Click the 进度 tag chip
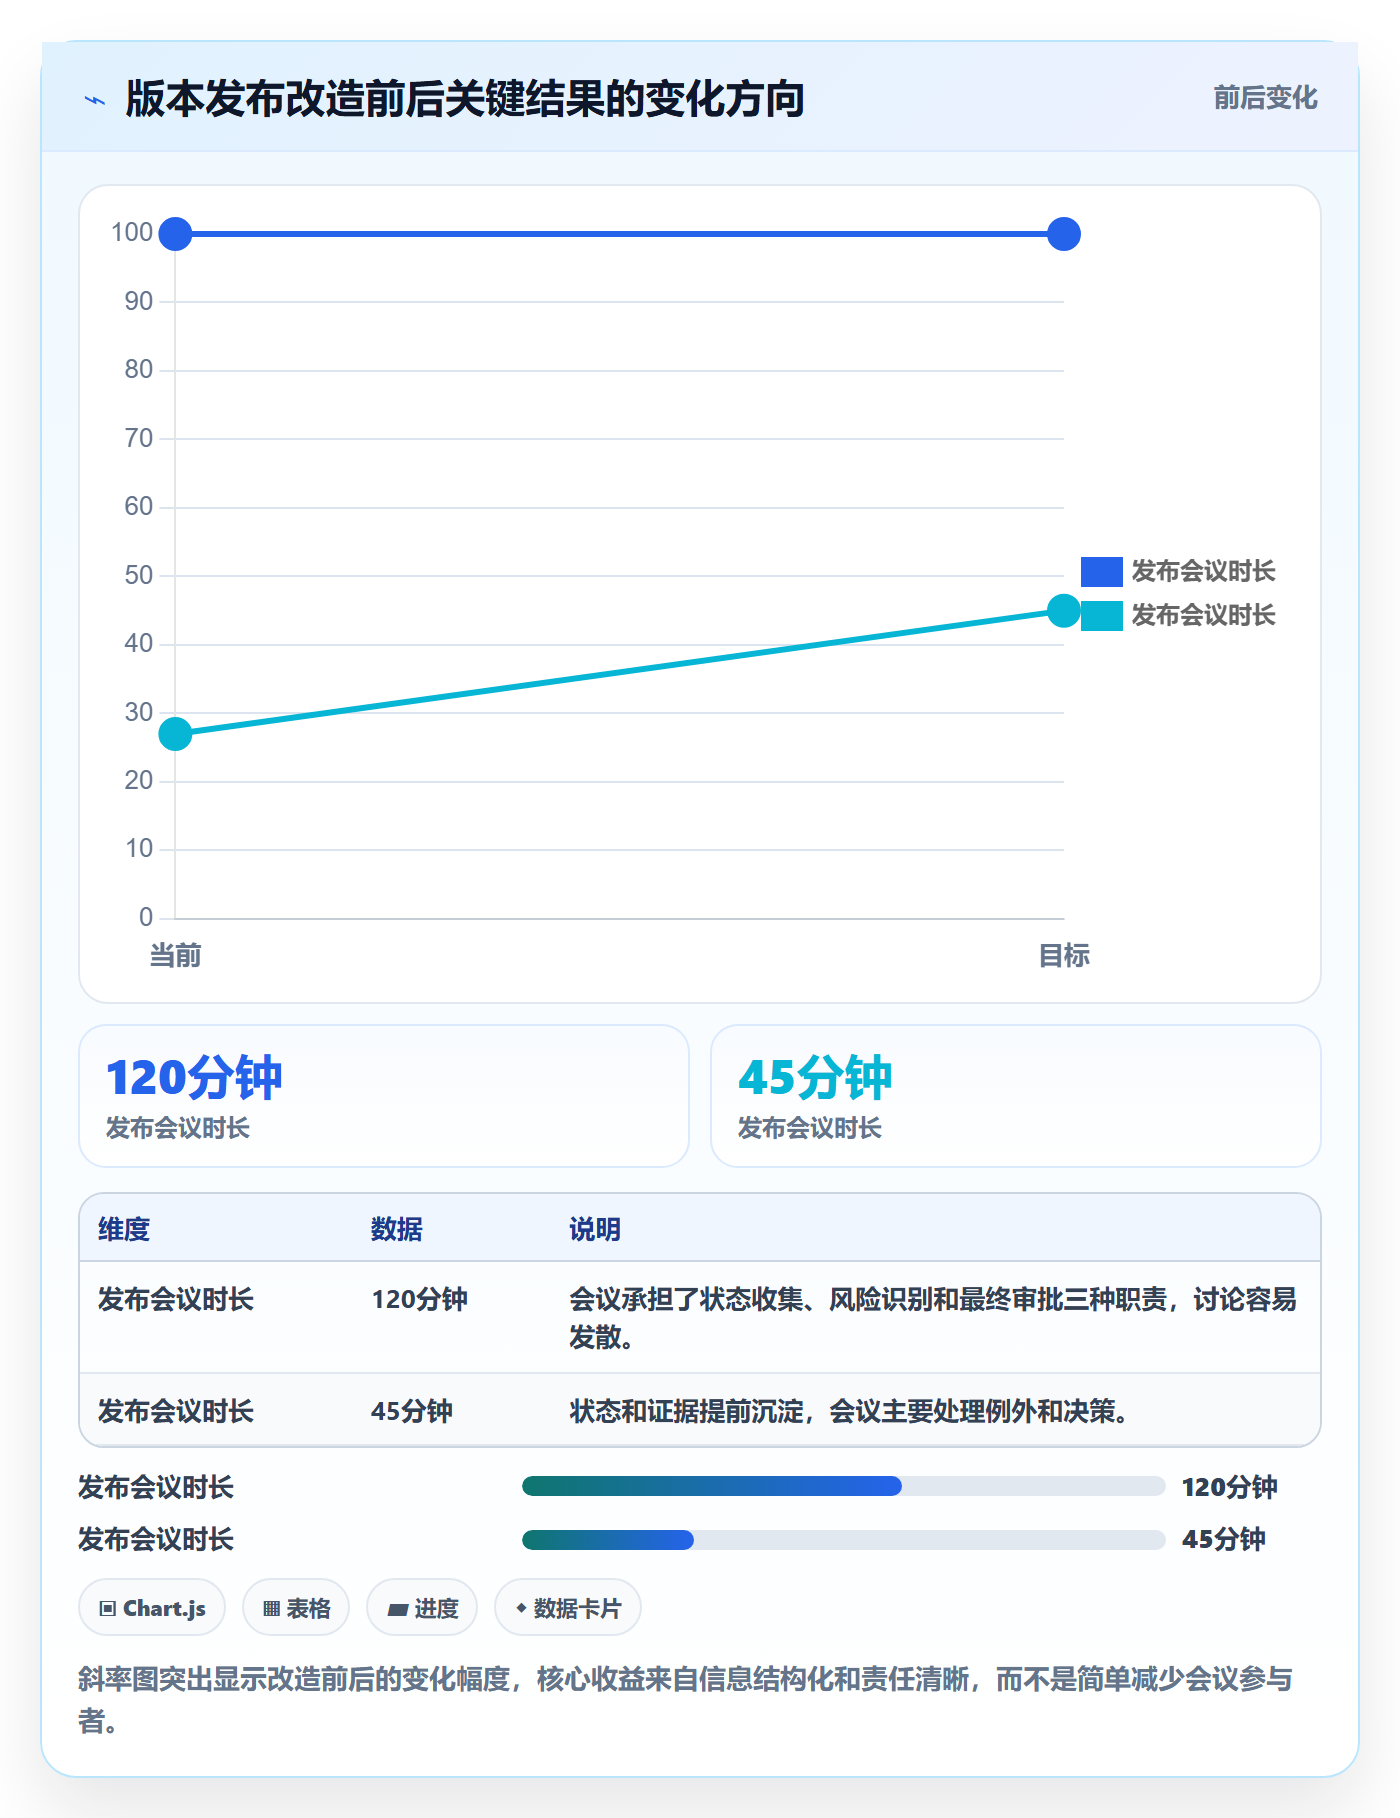 422,1608
